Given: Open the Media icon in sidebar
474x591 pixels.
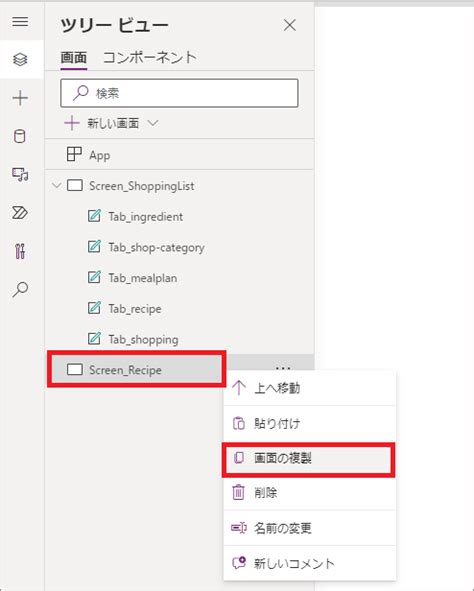Looking at the screenshot, I should [x=20, y=175].
